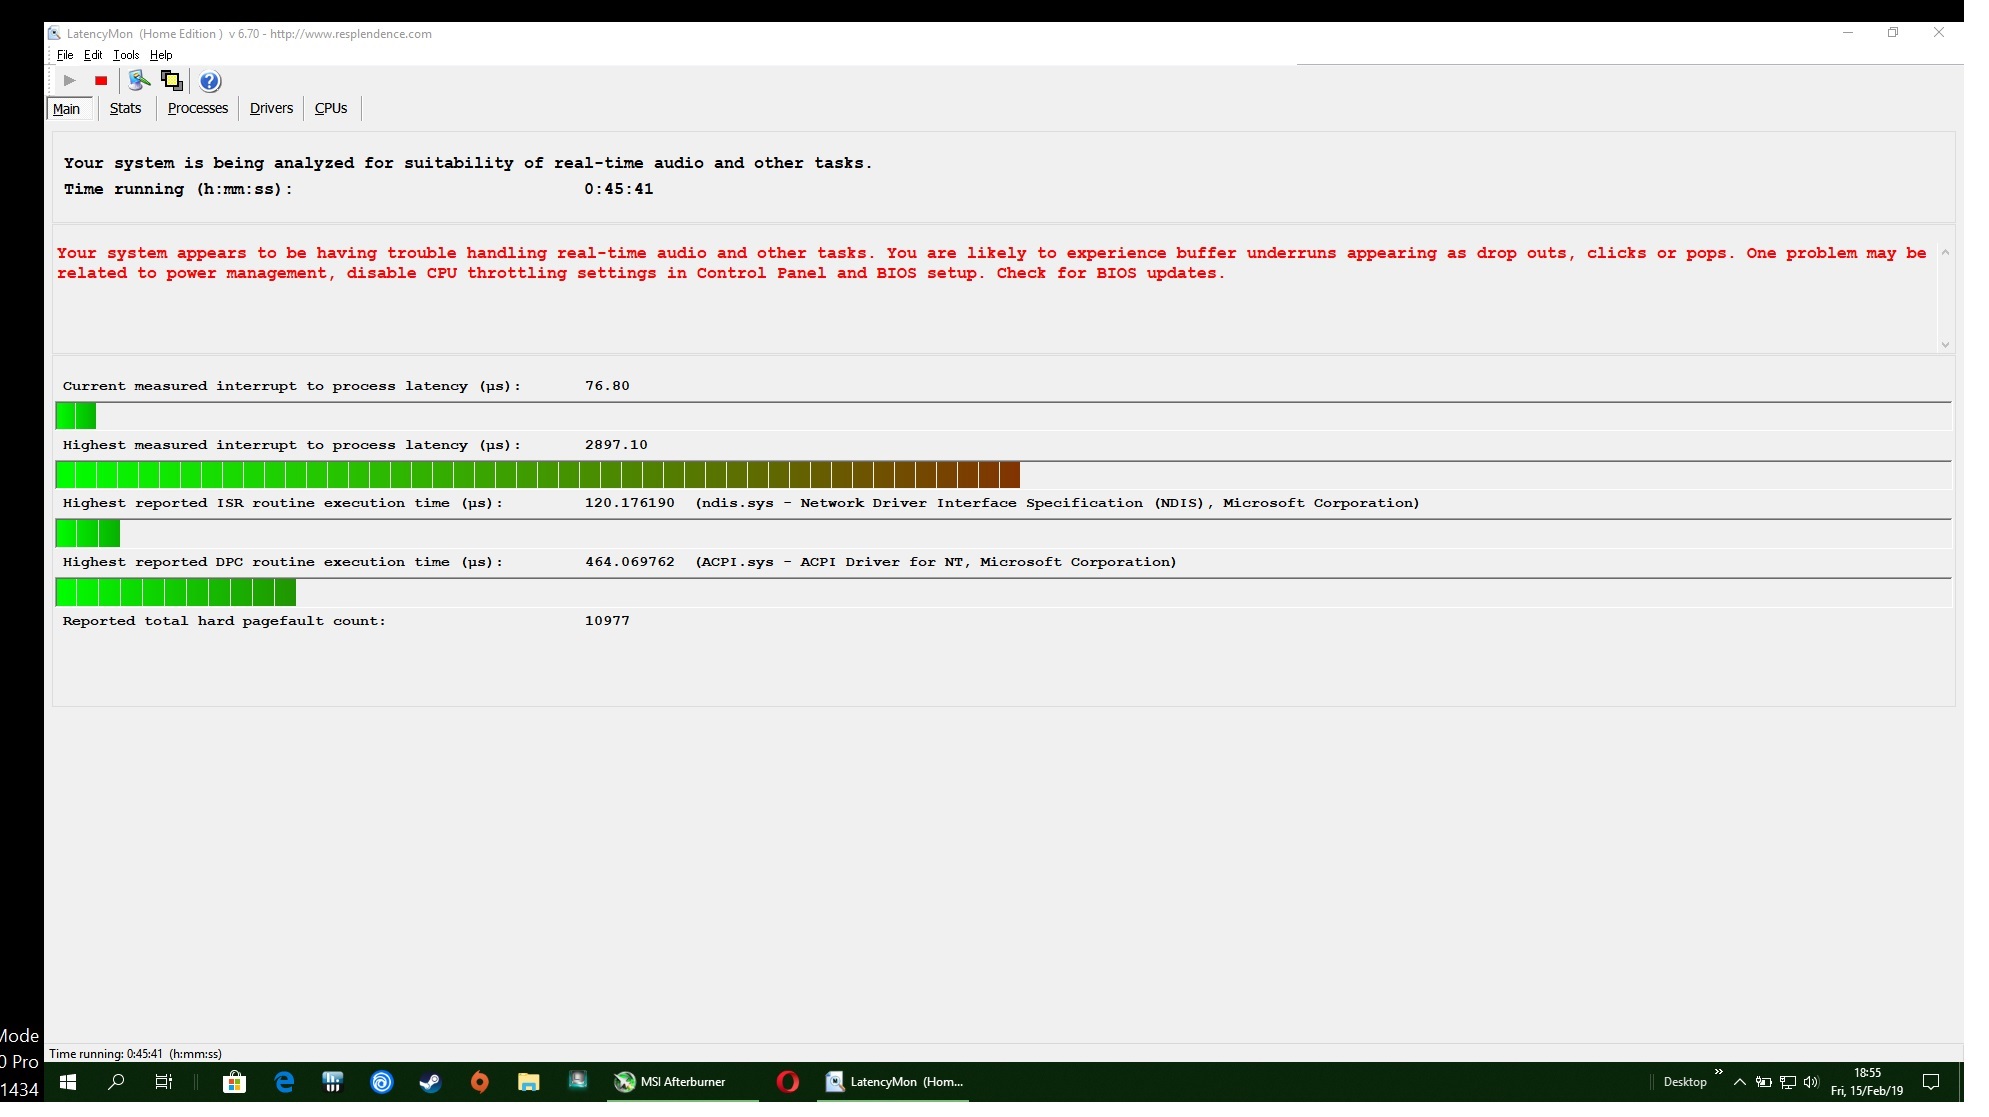Open the Uplay swirl icon on taskbar
The height and width of the screenshot is (1117, 1989).
[382, 1082]
